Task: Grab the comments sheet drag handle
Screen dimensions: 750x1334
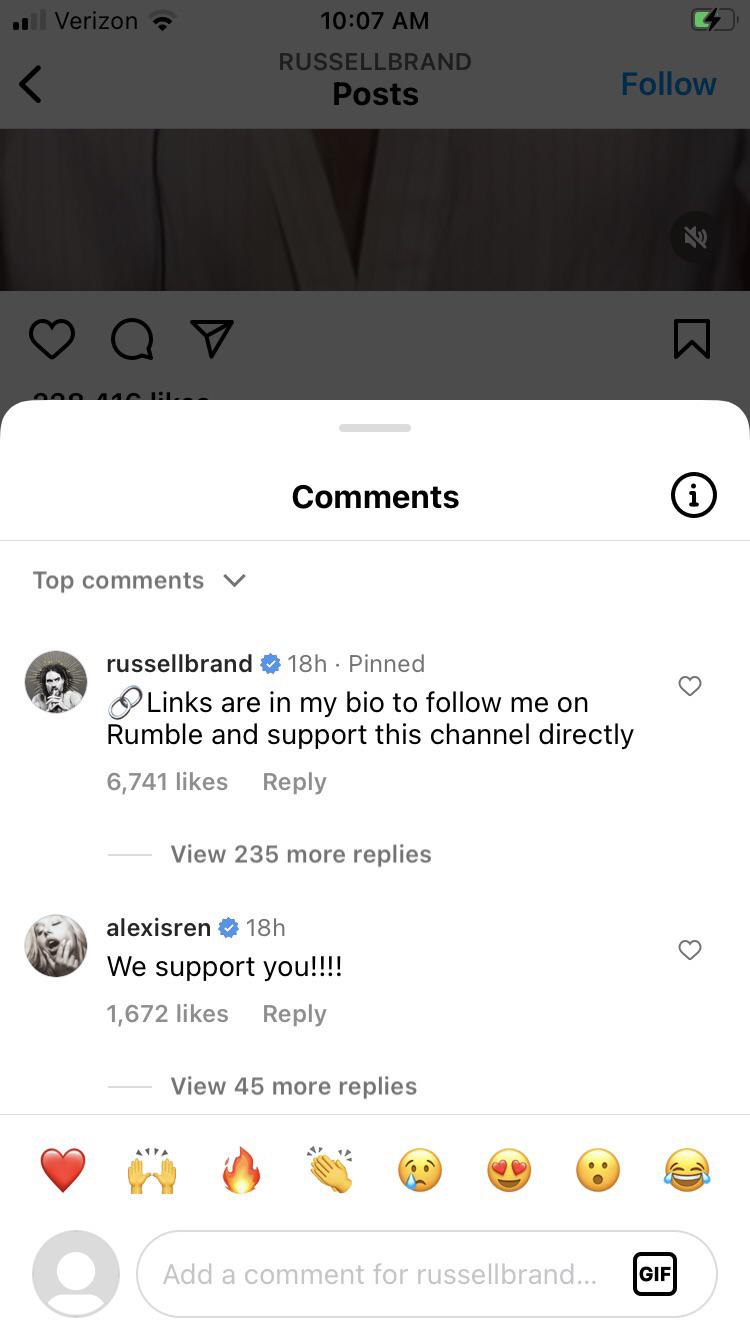Action: pyautogui.click(x=375, y=428)
